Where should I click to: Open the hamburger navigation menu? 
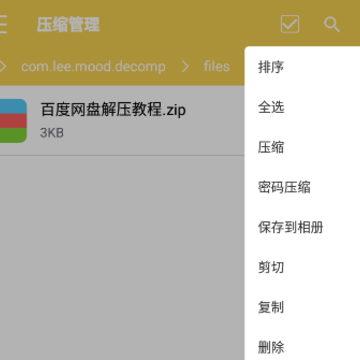click(3, 24)
